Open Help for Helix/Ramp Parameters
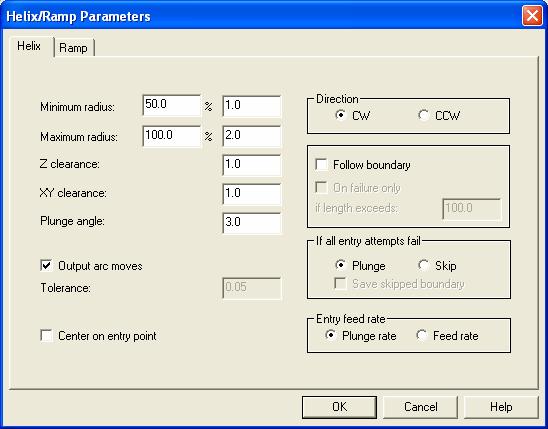 click(501, 407)
